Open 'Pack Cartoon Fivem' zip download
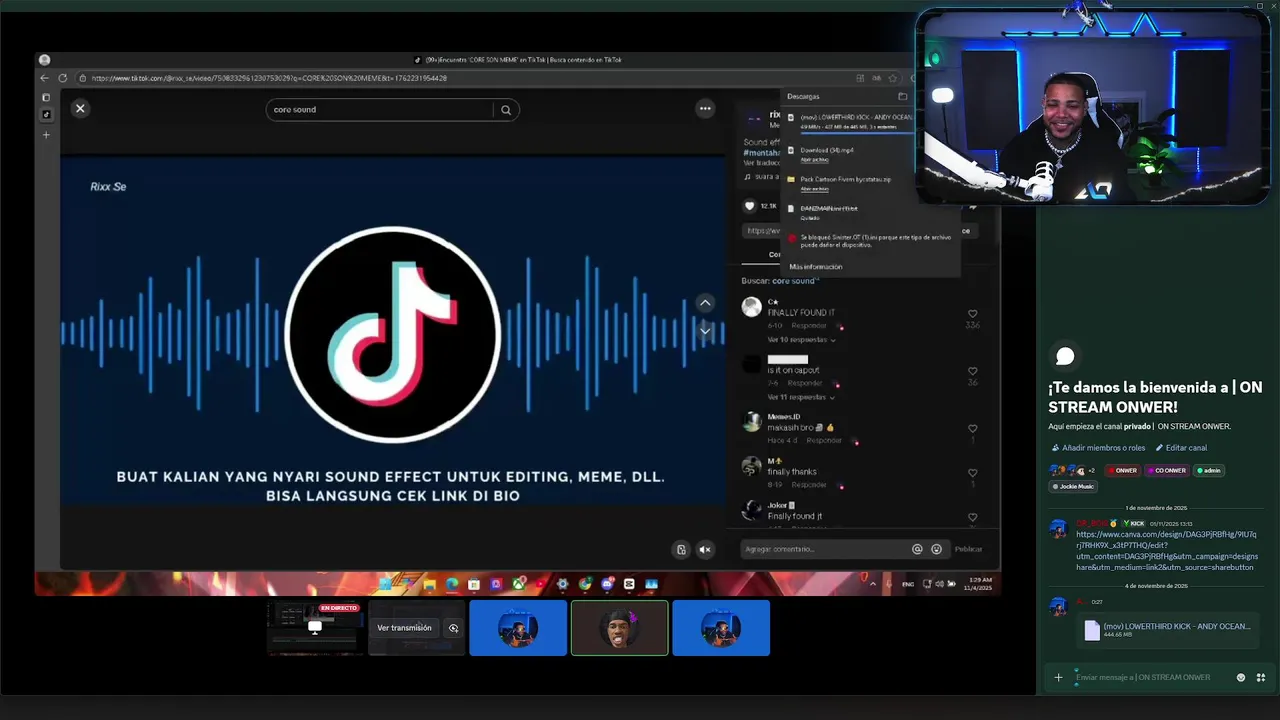Viewport: 1280px width, 720px height. (x=845, y=179)
